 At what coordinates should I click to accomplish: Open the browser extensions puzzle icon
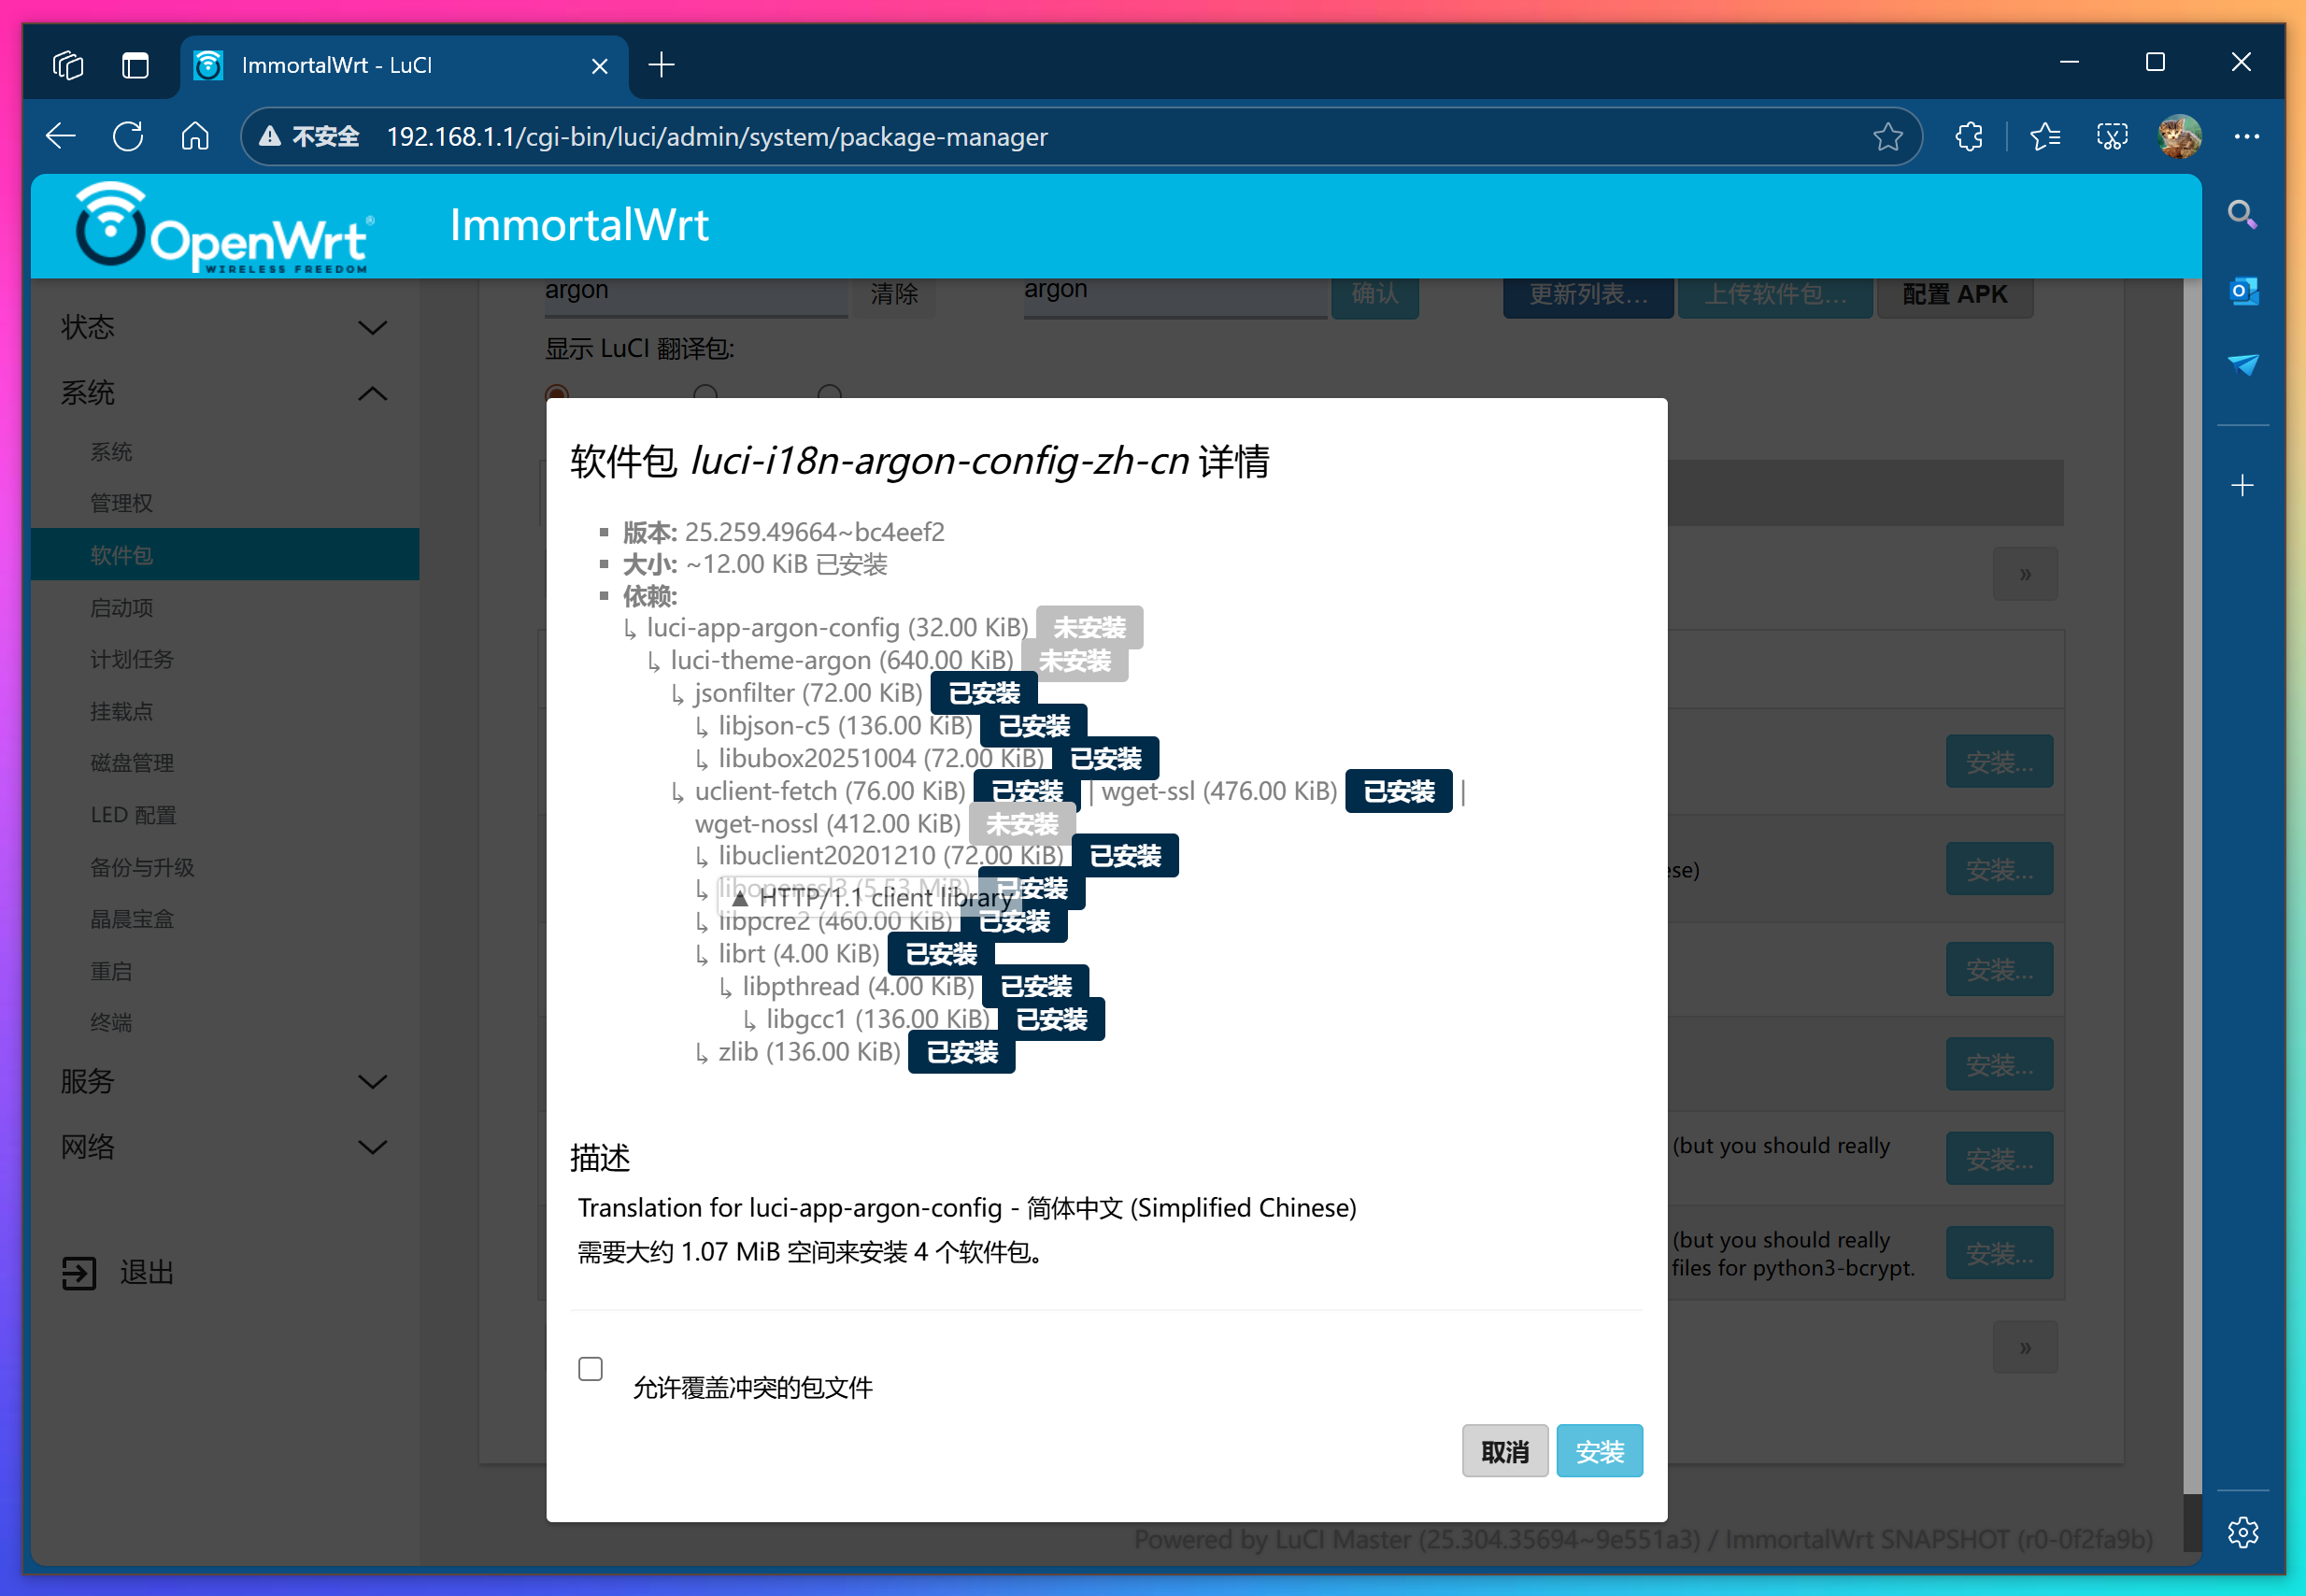(x=1968, y=136)
